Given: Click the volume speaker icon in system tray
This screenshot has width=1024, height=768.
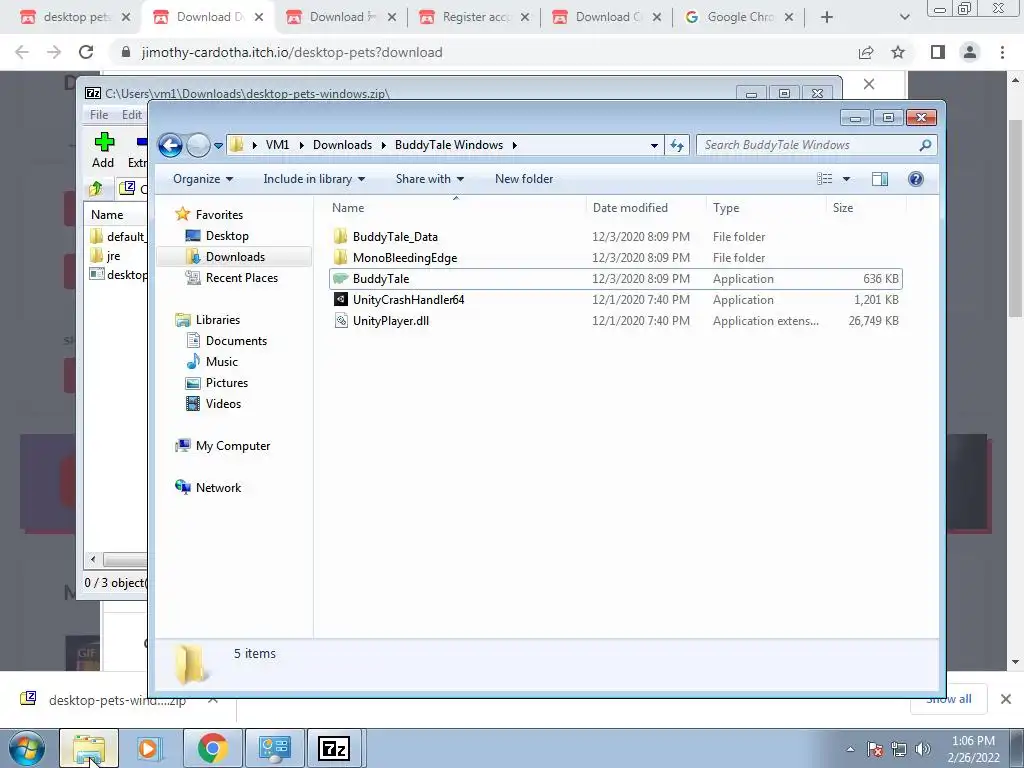Looking at the screenshot, I should click(922, 749).
